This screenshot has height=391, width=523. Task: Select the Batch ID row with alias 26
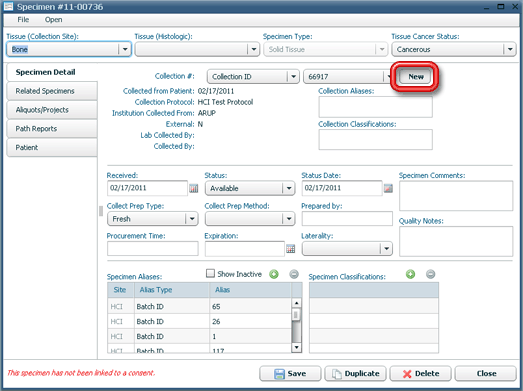[199, 321]
